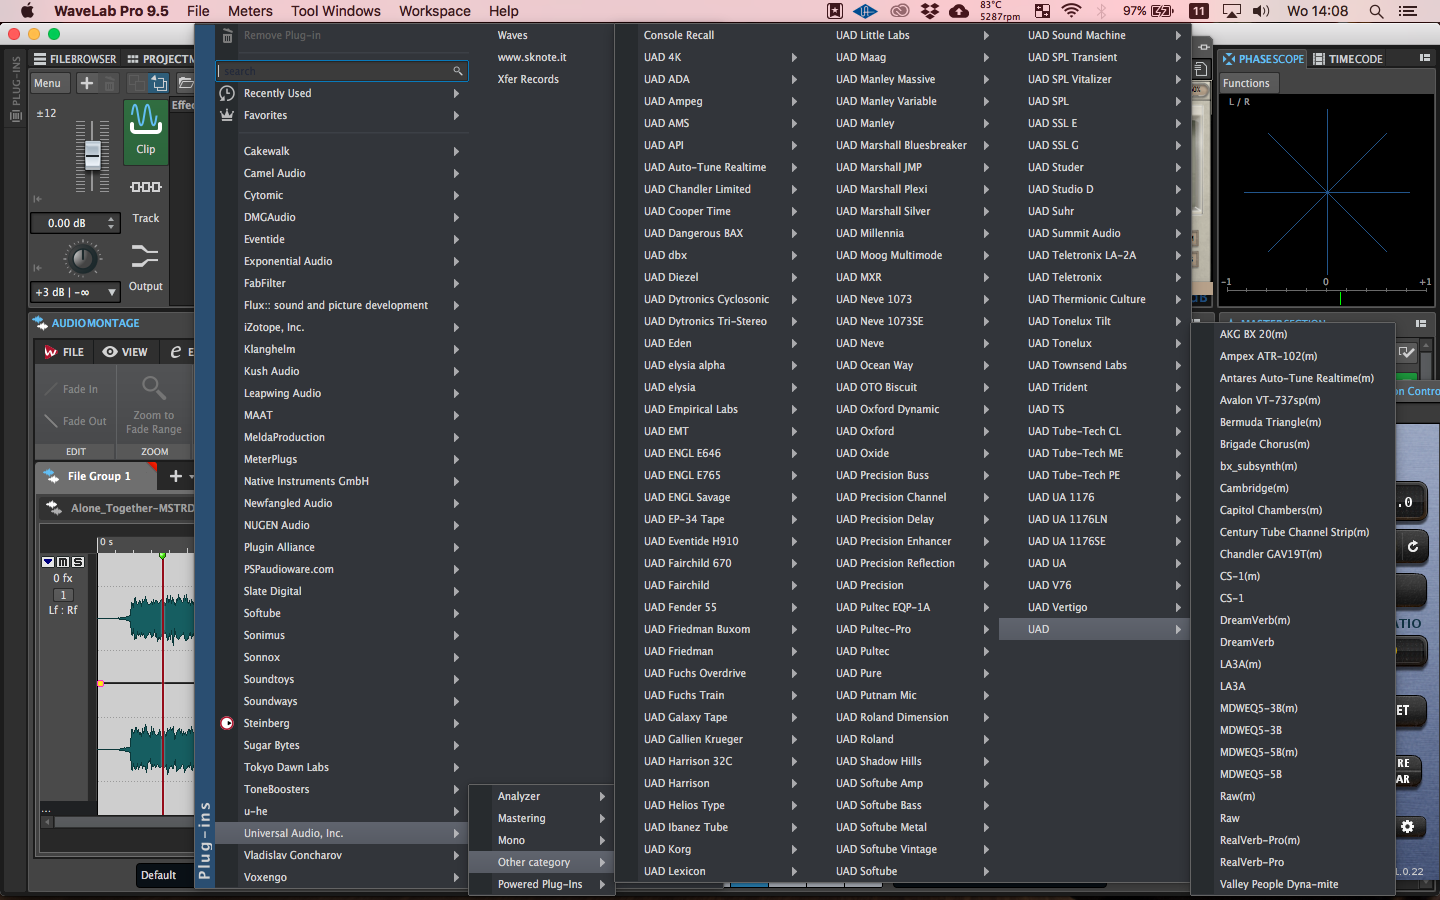Expand the iZotope, Inc. submenu
The width and height of the screenshot is (1440, 900).
pyautogui.click(x=340, y=327)
